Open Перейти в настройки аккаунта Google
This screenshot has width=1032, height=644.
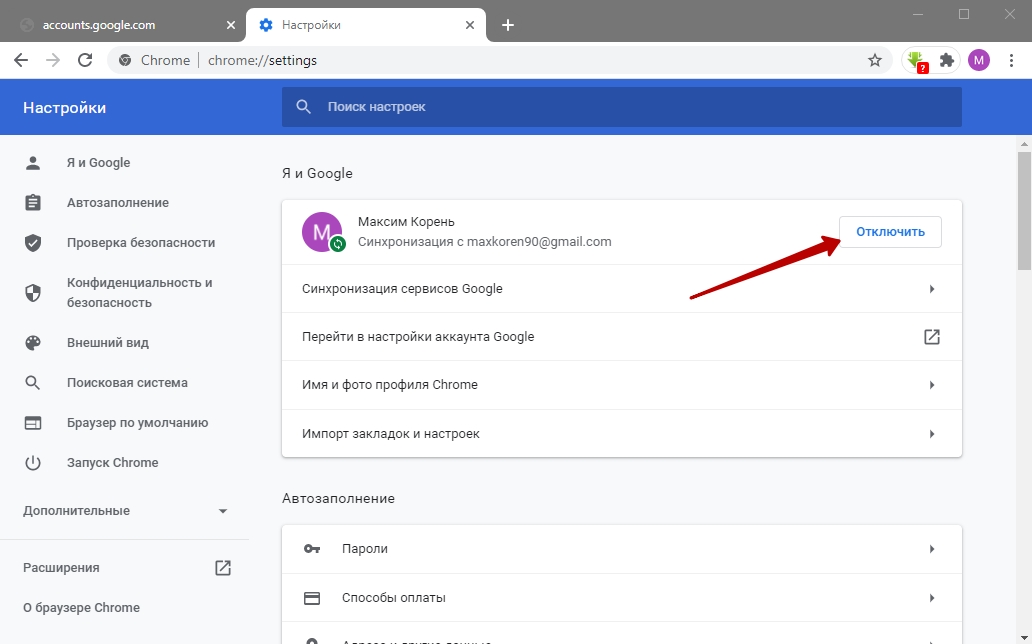point(621,337)
